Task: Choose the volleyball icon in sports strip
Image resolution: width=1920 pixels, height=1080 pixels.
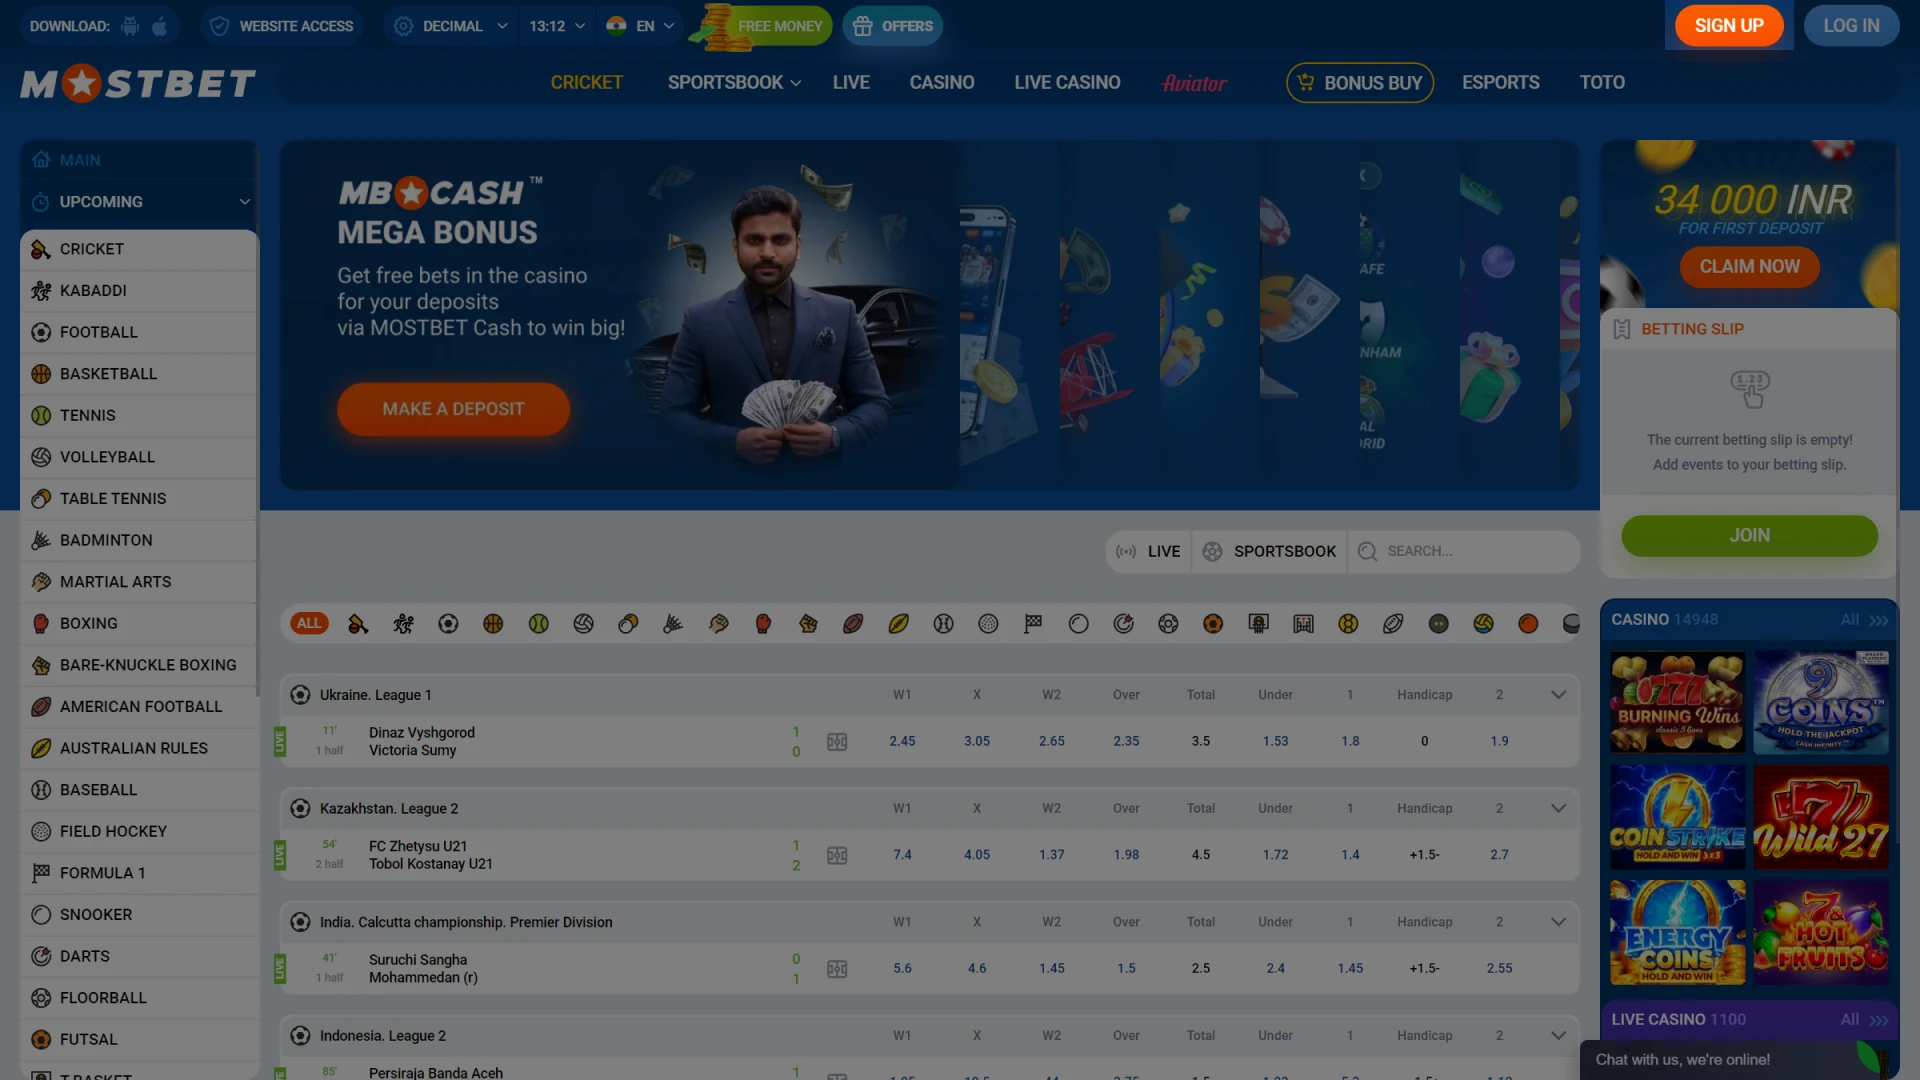Action: click(583, 624)
